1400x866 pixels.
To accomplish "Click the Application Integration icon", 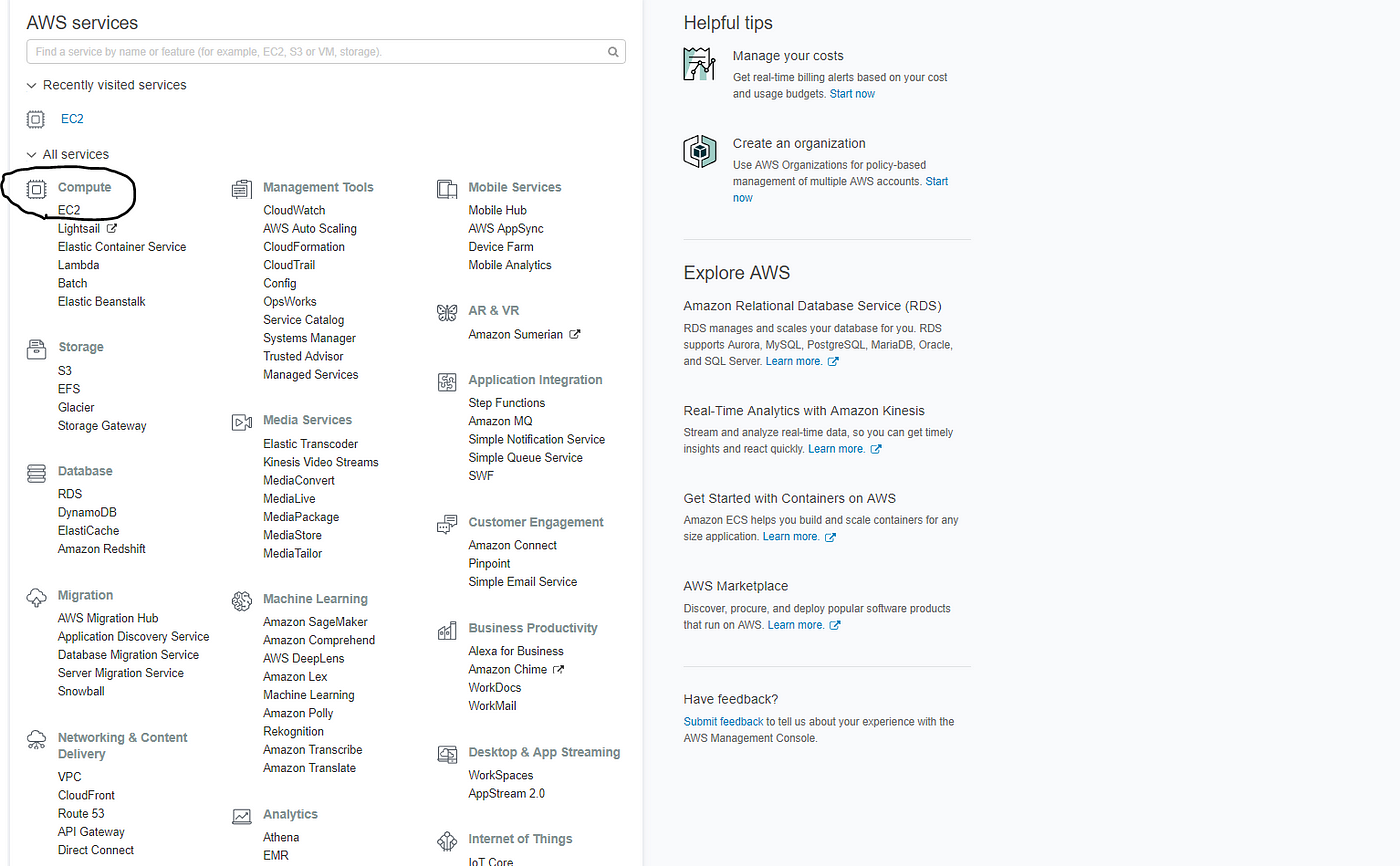I will [447, 381].
